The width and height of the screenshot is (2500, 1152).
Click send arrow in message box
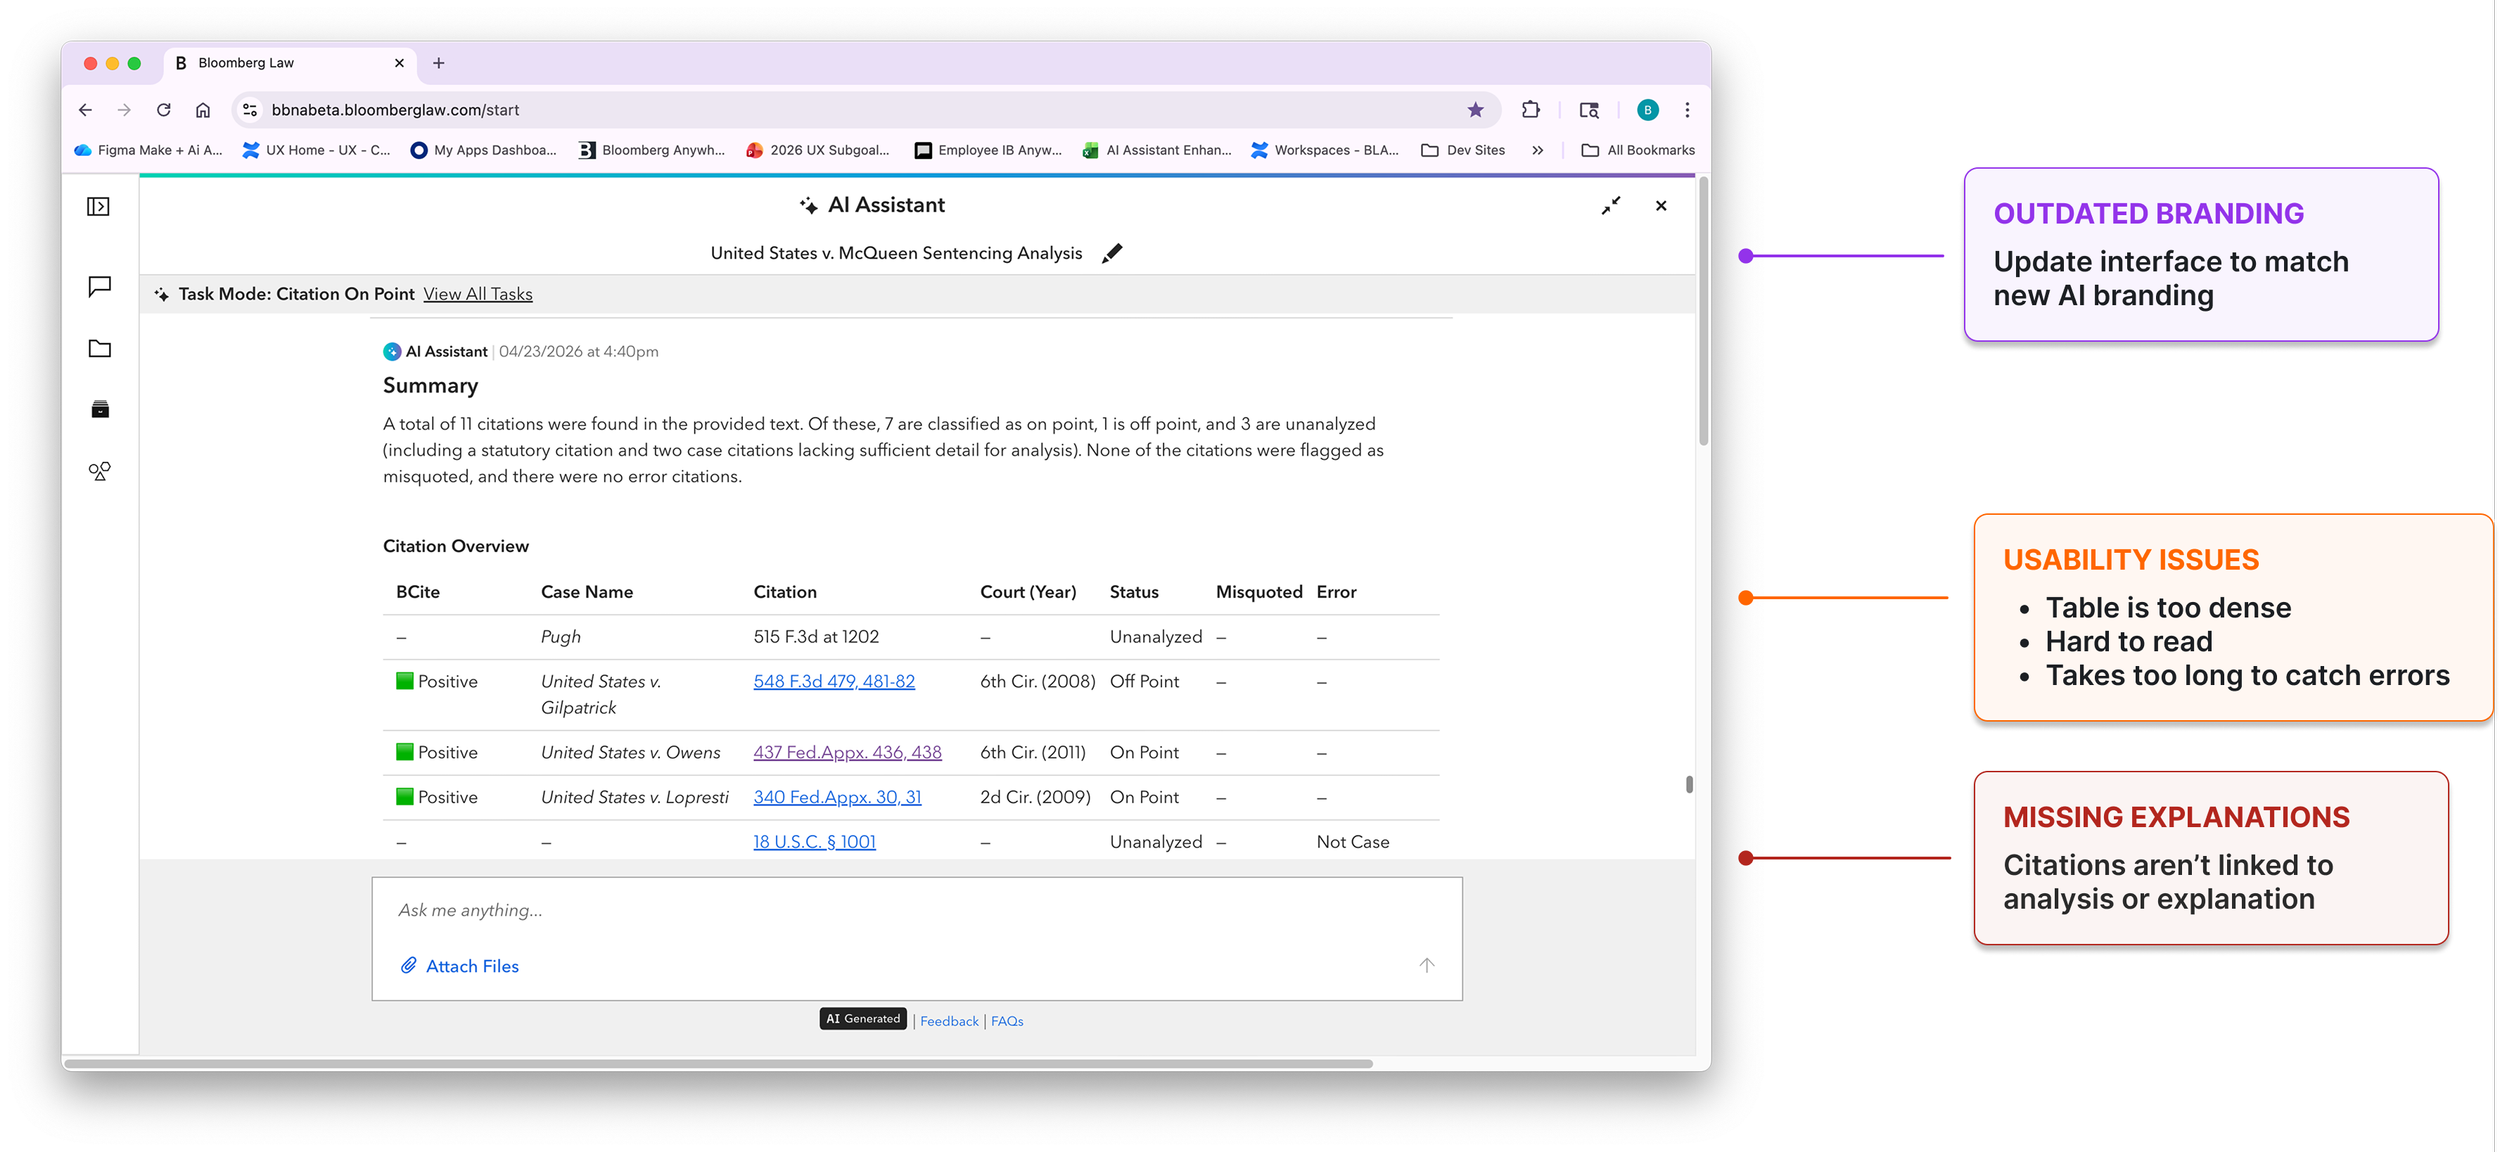[x=1427, y=965]
